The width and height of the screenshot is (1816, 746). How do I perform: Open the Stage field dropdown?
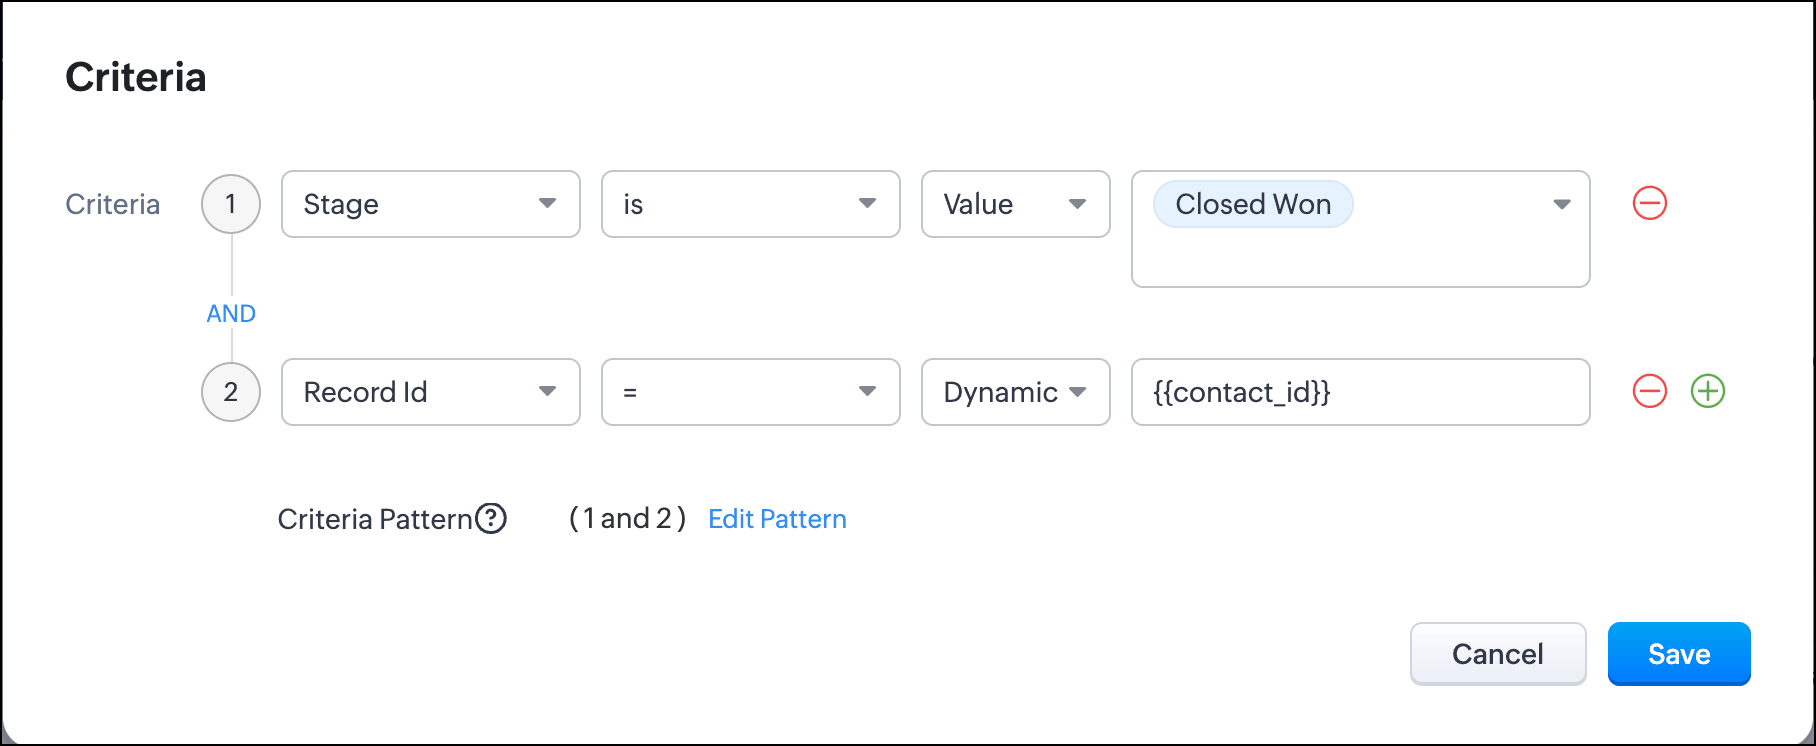[431, 204]
